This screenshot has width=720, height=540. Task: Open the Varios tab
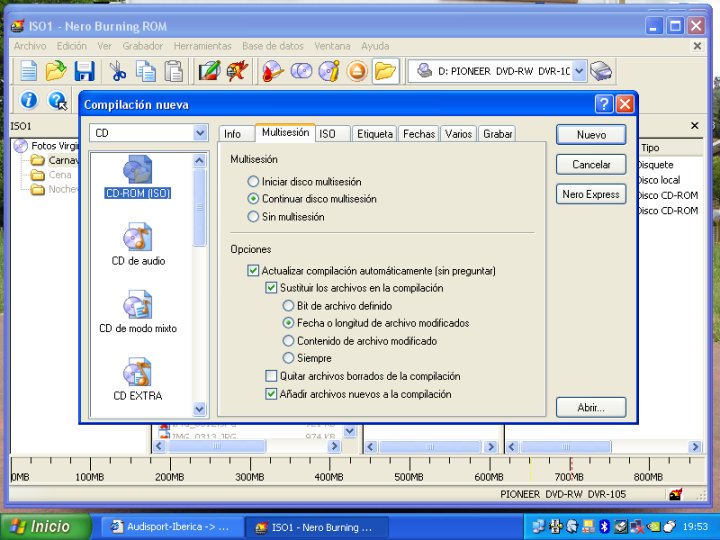coord(458,134)
